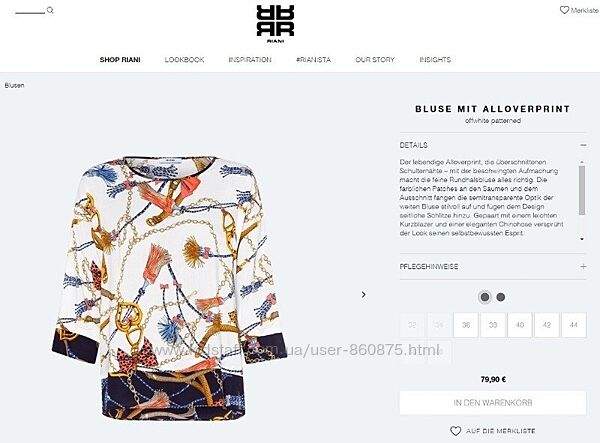The width and height of the screenshot is (600, 443).
Task: Select size 36
Action: [x=466, y=325]
